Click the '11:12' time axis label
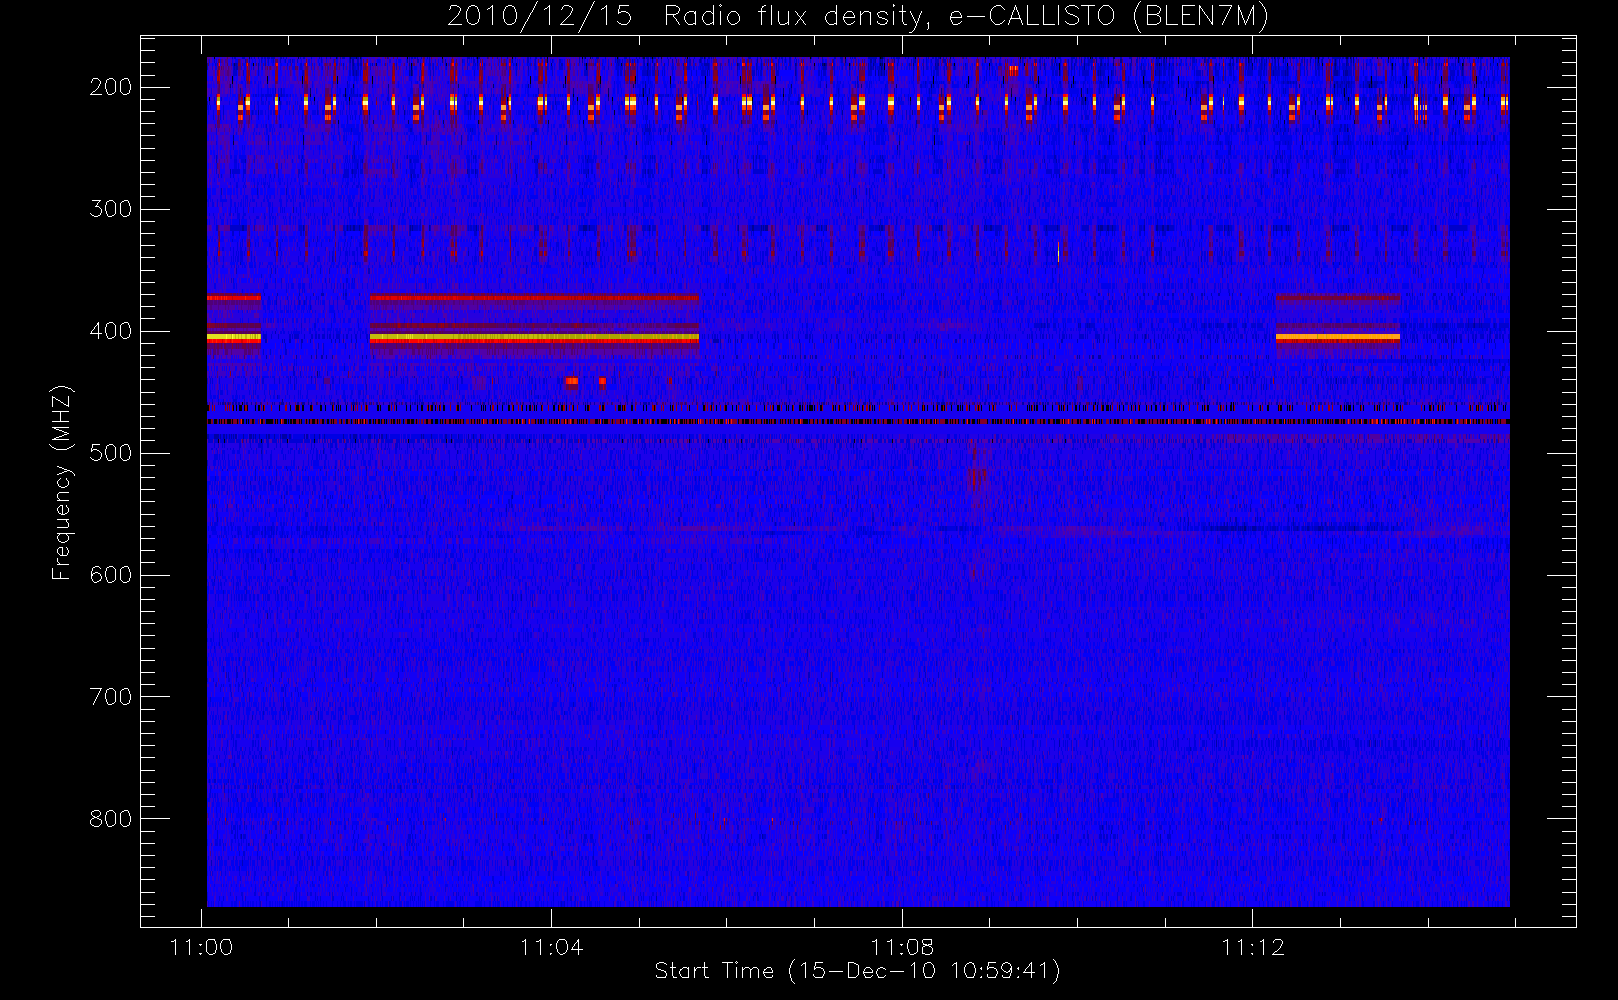This screenshot has height=1000, width=1618. point(1252,946)
